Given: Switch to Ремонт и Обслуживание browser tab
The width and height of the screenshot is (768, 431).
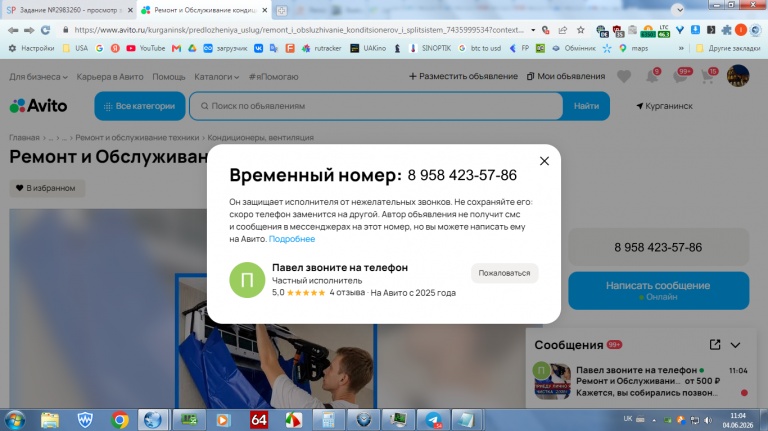Looking at the screenshot, I should (205, 10).
